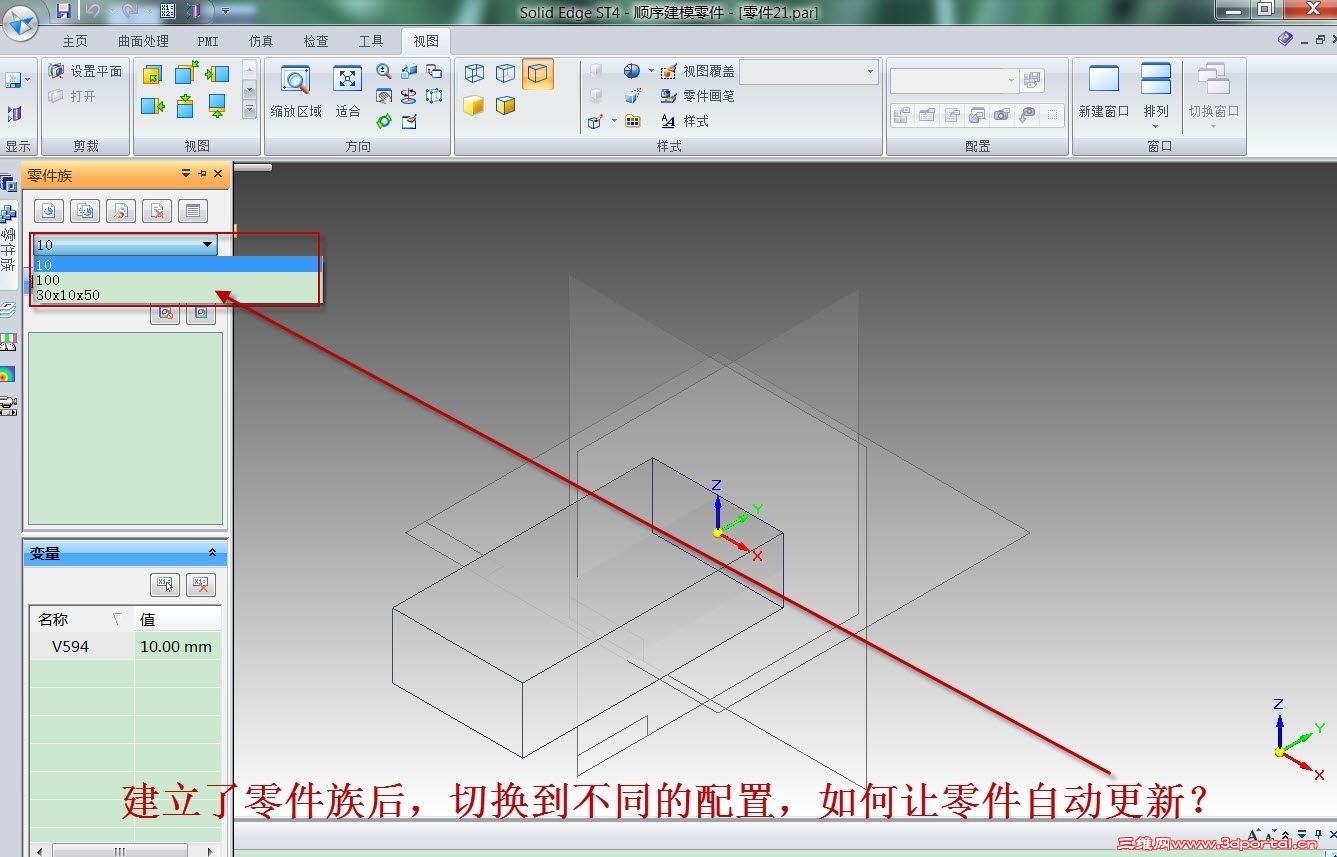This screenshot has width=1337, height=857.
Task: Click the second icon in the 零件族 toolbar
Action: [x=85, y=210]
